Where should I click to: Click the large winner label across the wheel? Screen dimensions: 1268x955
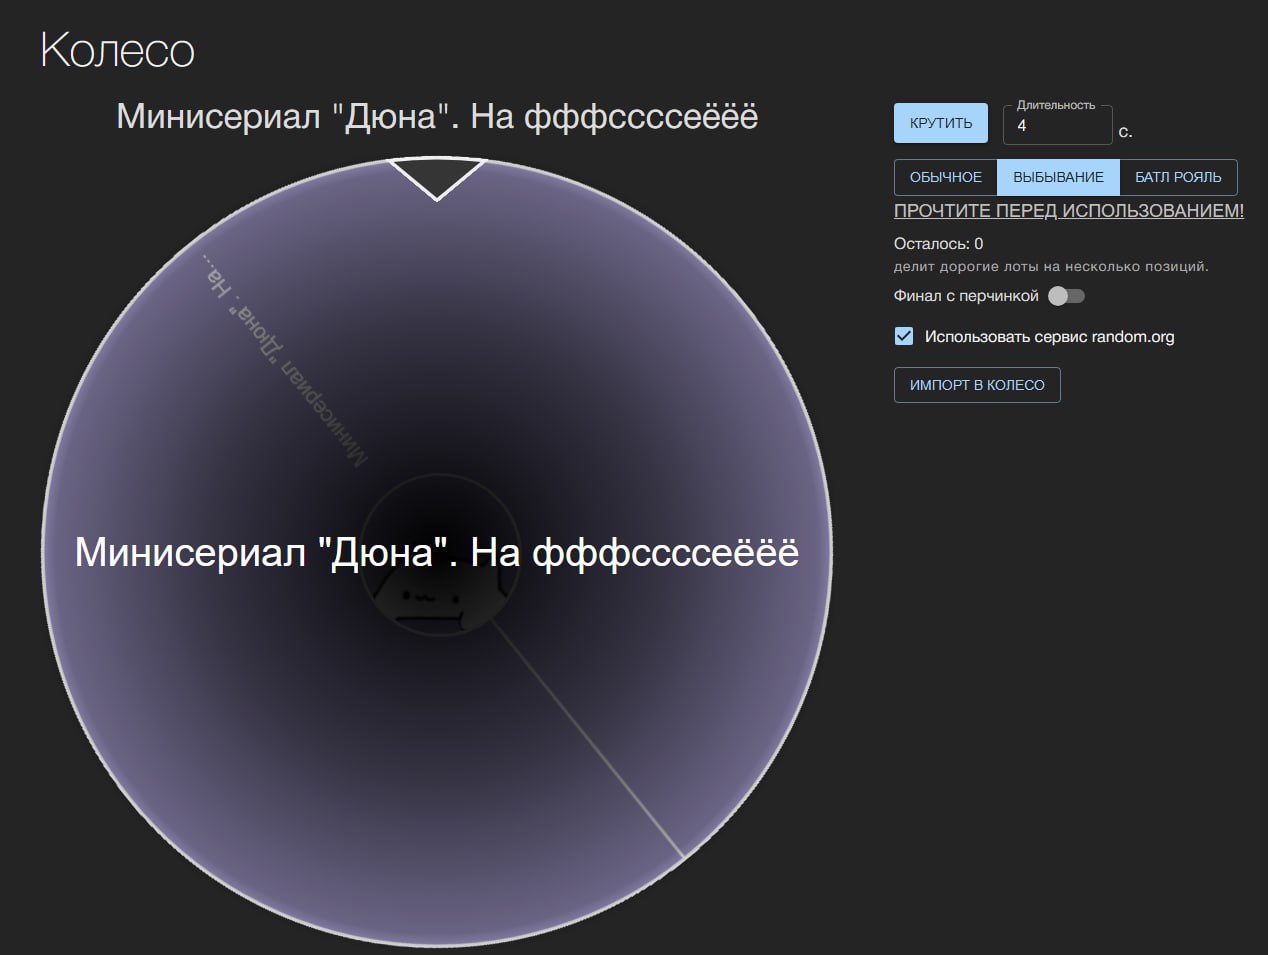(x=437, y=552)
